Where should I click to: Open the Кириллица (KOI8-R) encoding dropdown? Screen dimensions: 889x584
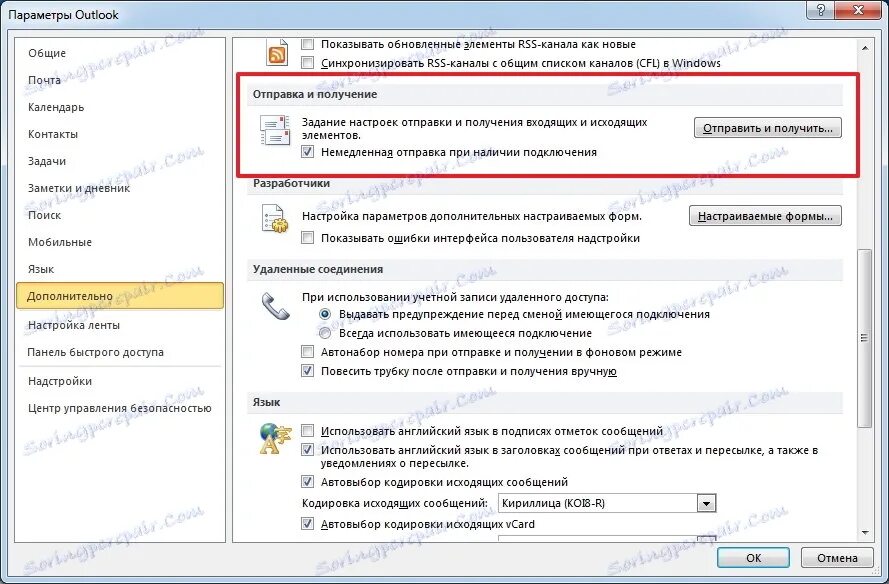tap(706, 503)
